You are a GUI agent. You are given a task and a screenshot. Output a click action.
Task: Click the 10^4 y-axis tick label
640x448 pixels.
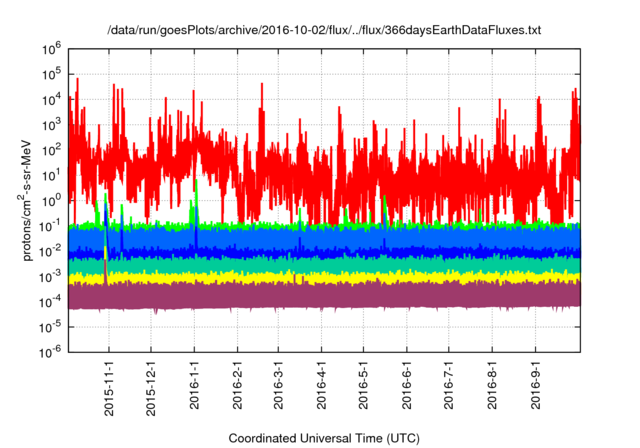click(51, 100)
